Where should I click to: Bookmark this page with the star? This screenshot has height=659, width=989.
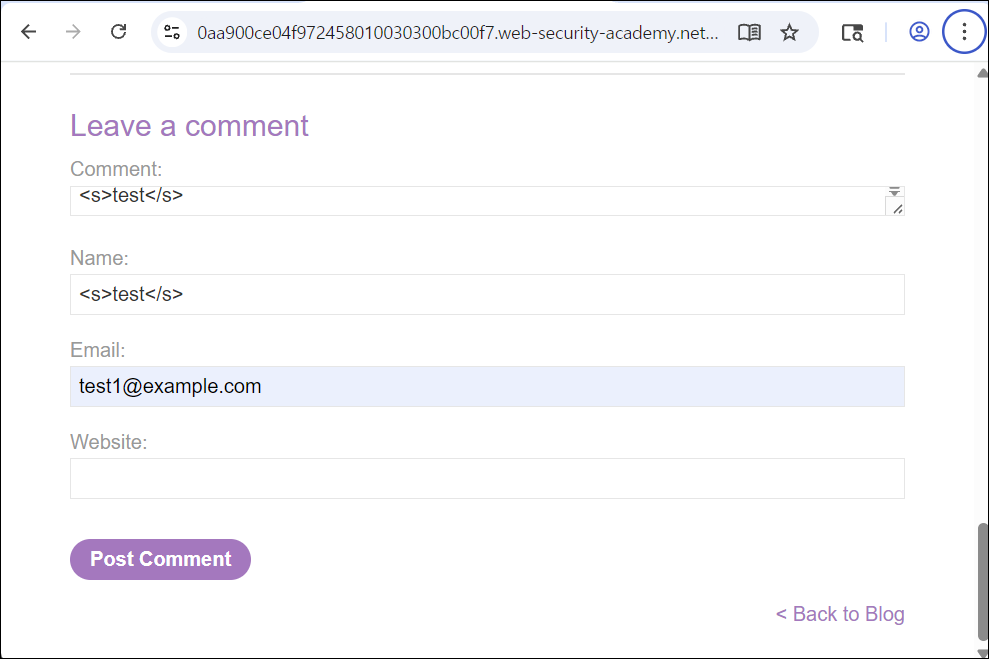tap(789, 32)
